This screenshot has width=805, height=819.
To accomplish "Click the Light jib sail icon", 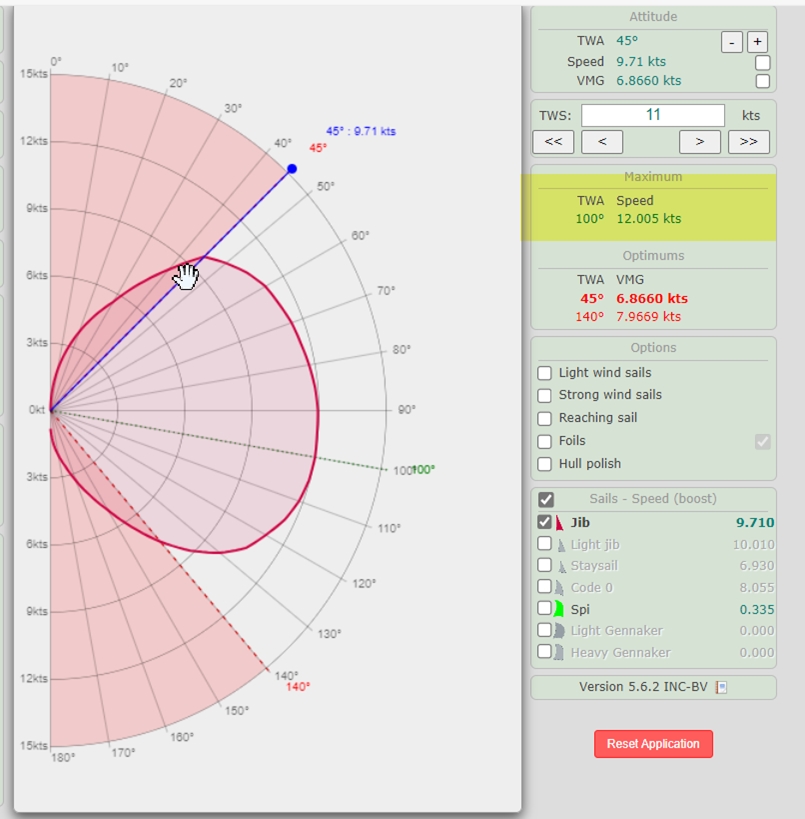I will coord(560,545).
